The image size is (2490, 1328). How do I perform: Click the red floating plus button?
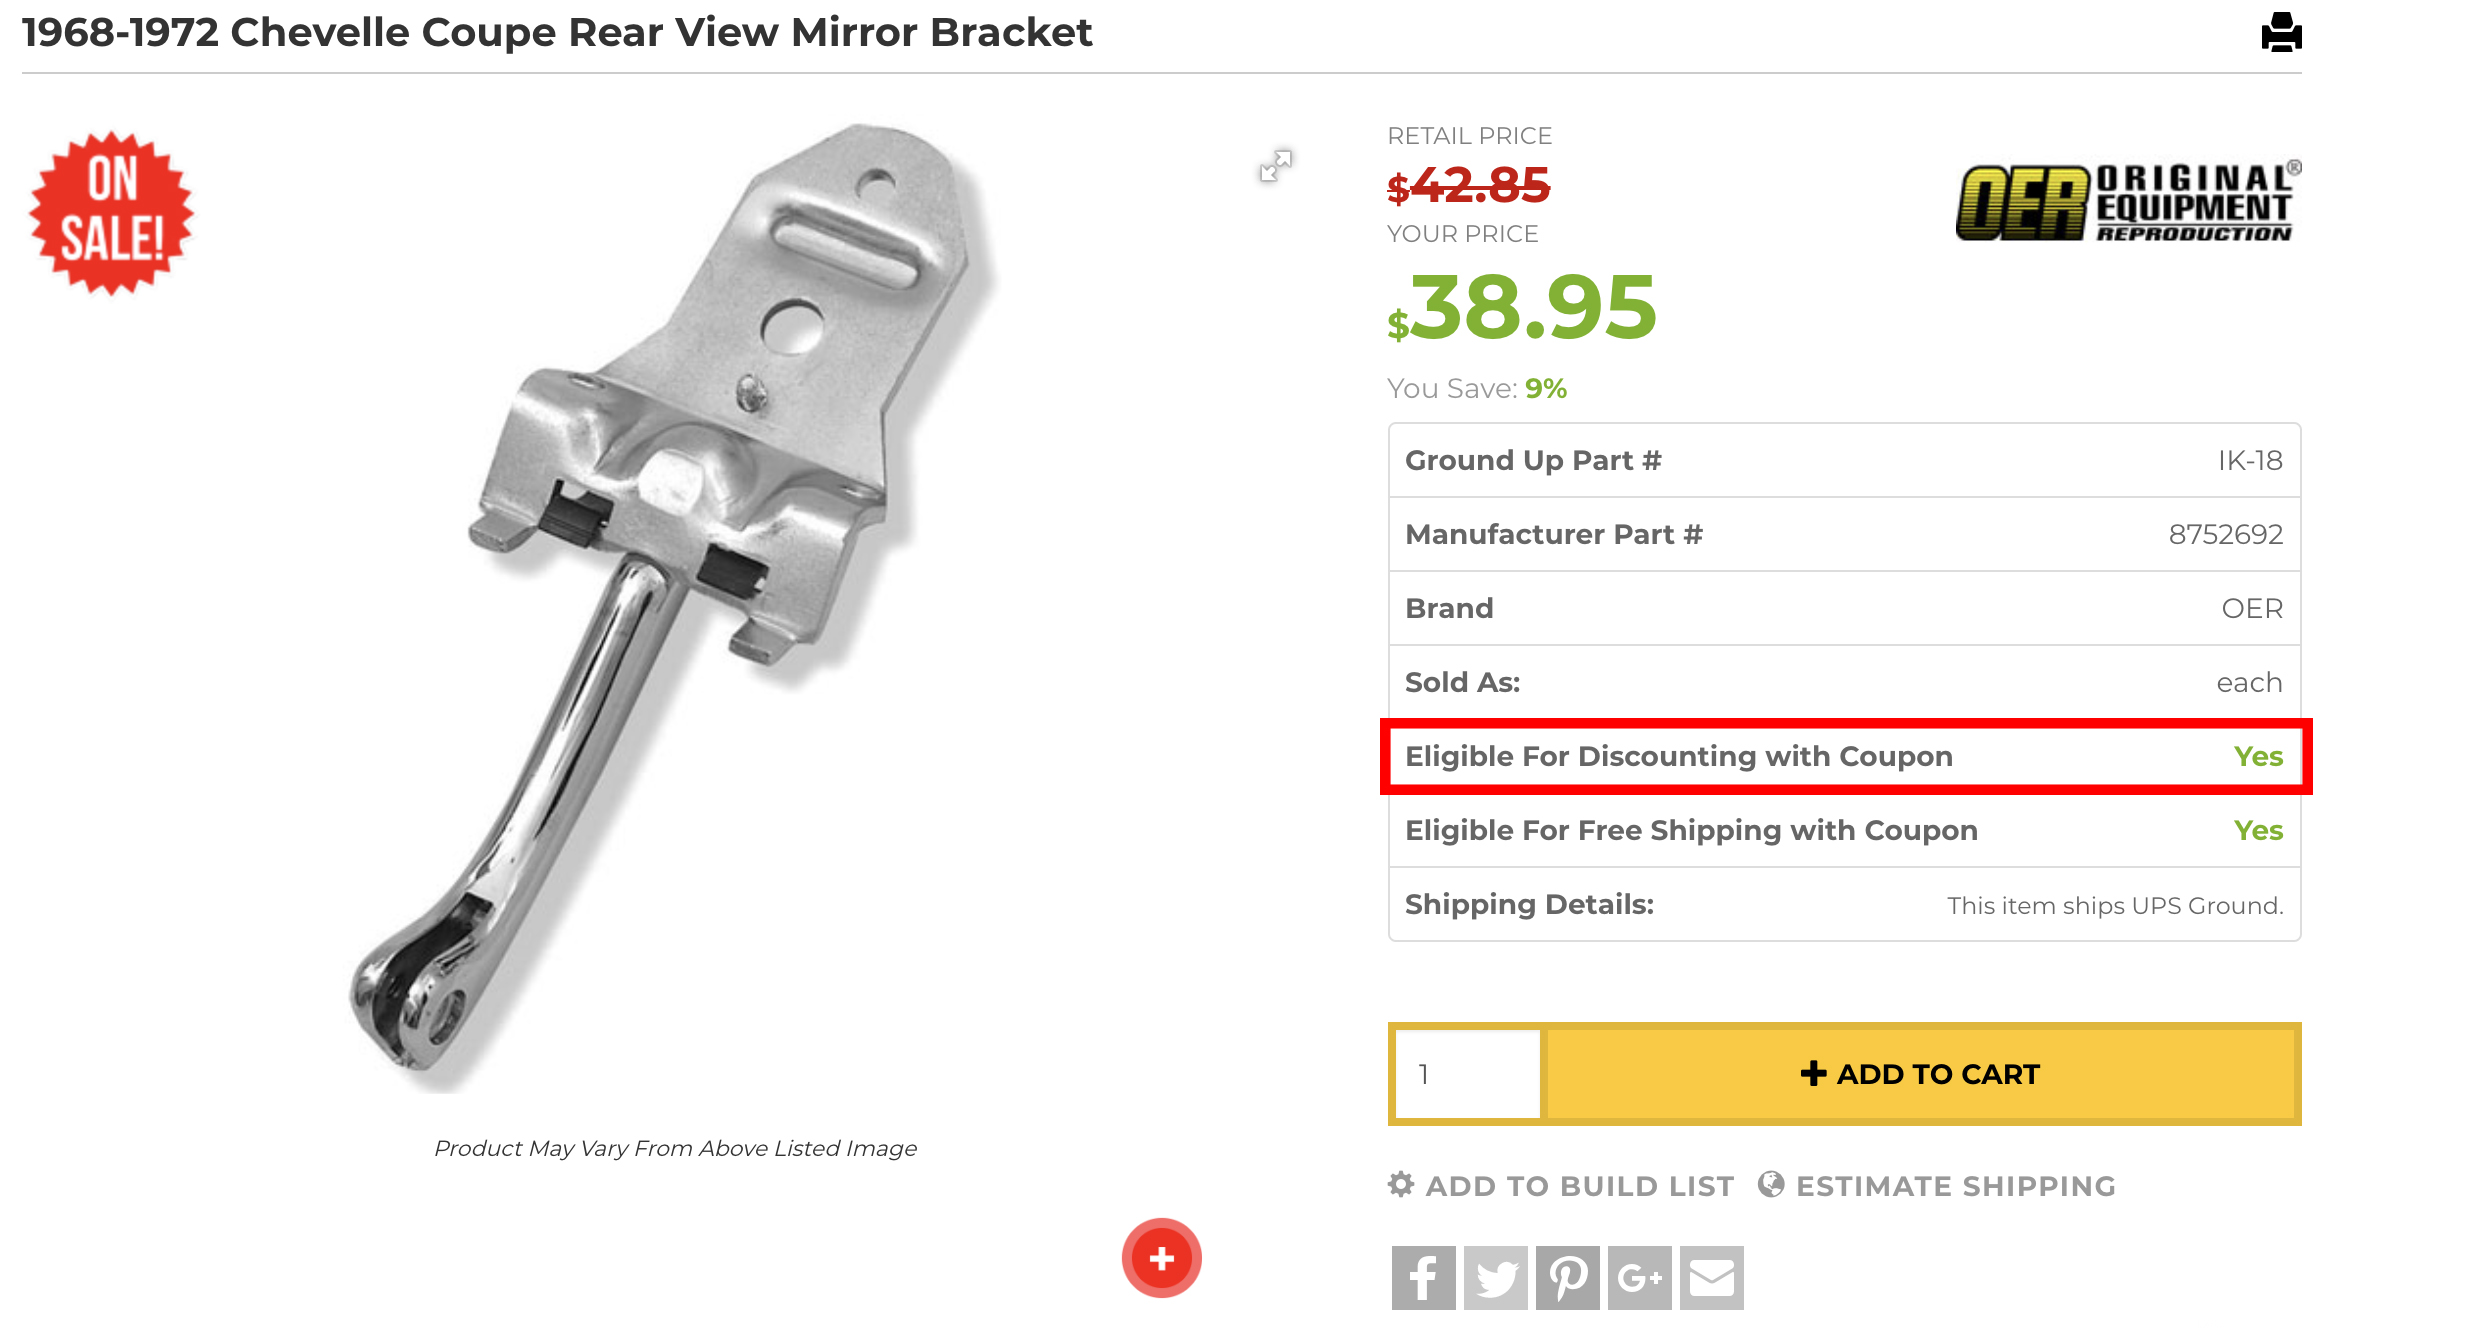[x=1161, y=1258]
